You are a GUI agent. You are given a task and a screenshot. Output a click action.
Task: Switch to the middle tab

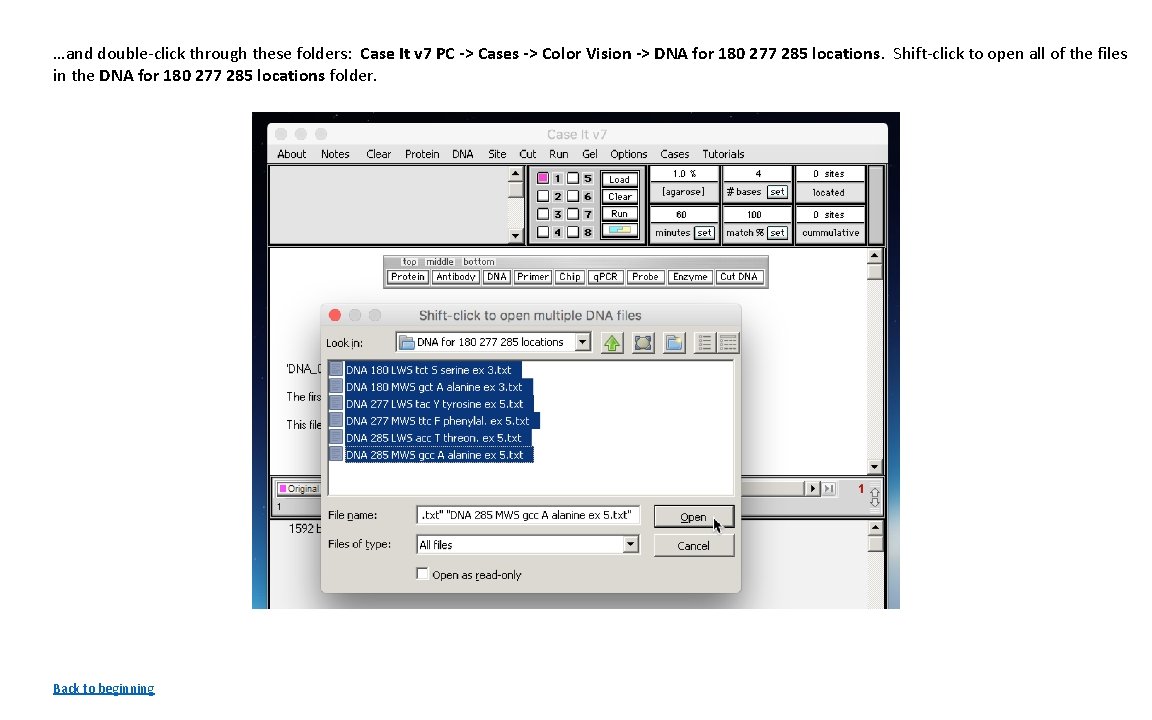[438, 261]
